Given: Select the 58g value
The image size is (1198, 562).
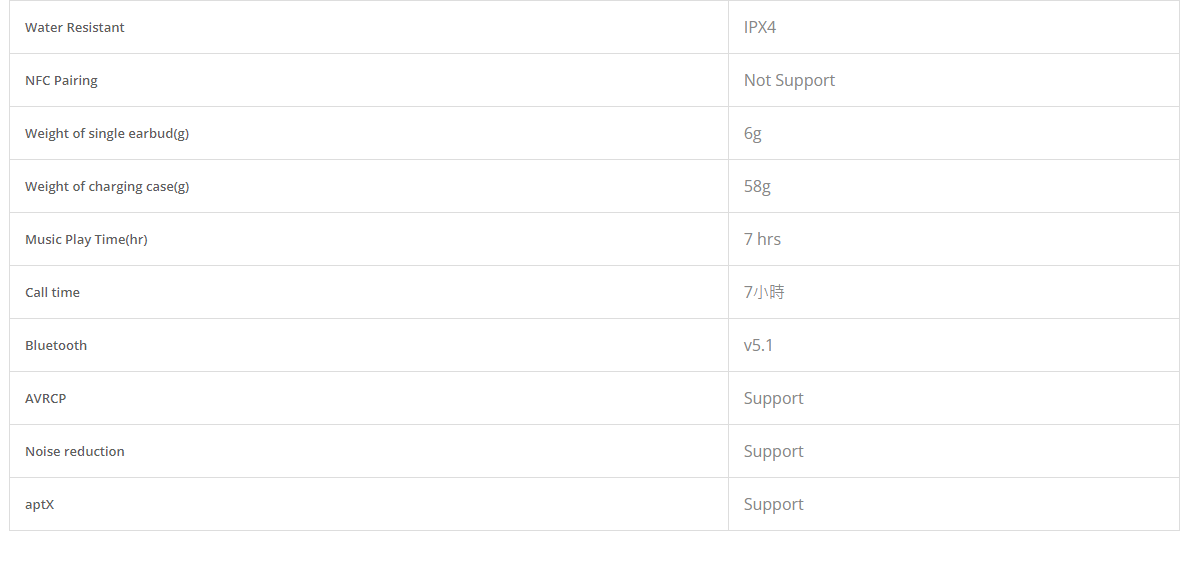Looking at the screenshot, I should 757,186.
